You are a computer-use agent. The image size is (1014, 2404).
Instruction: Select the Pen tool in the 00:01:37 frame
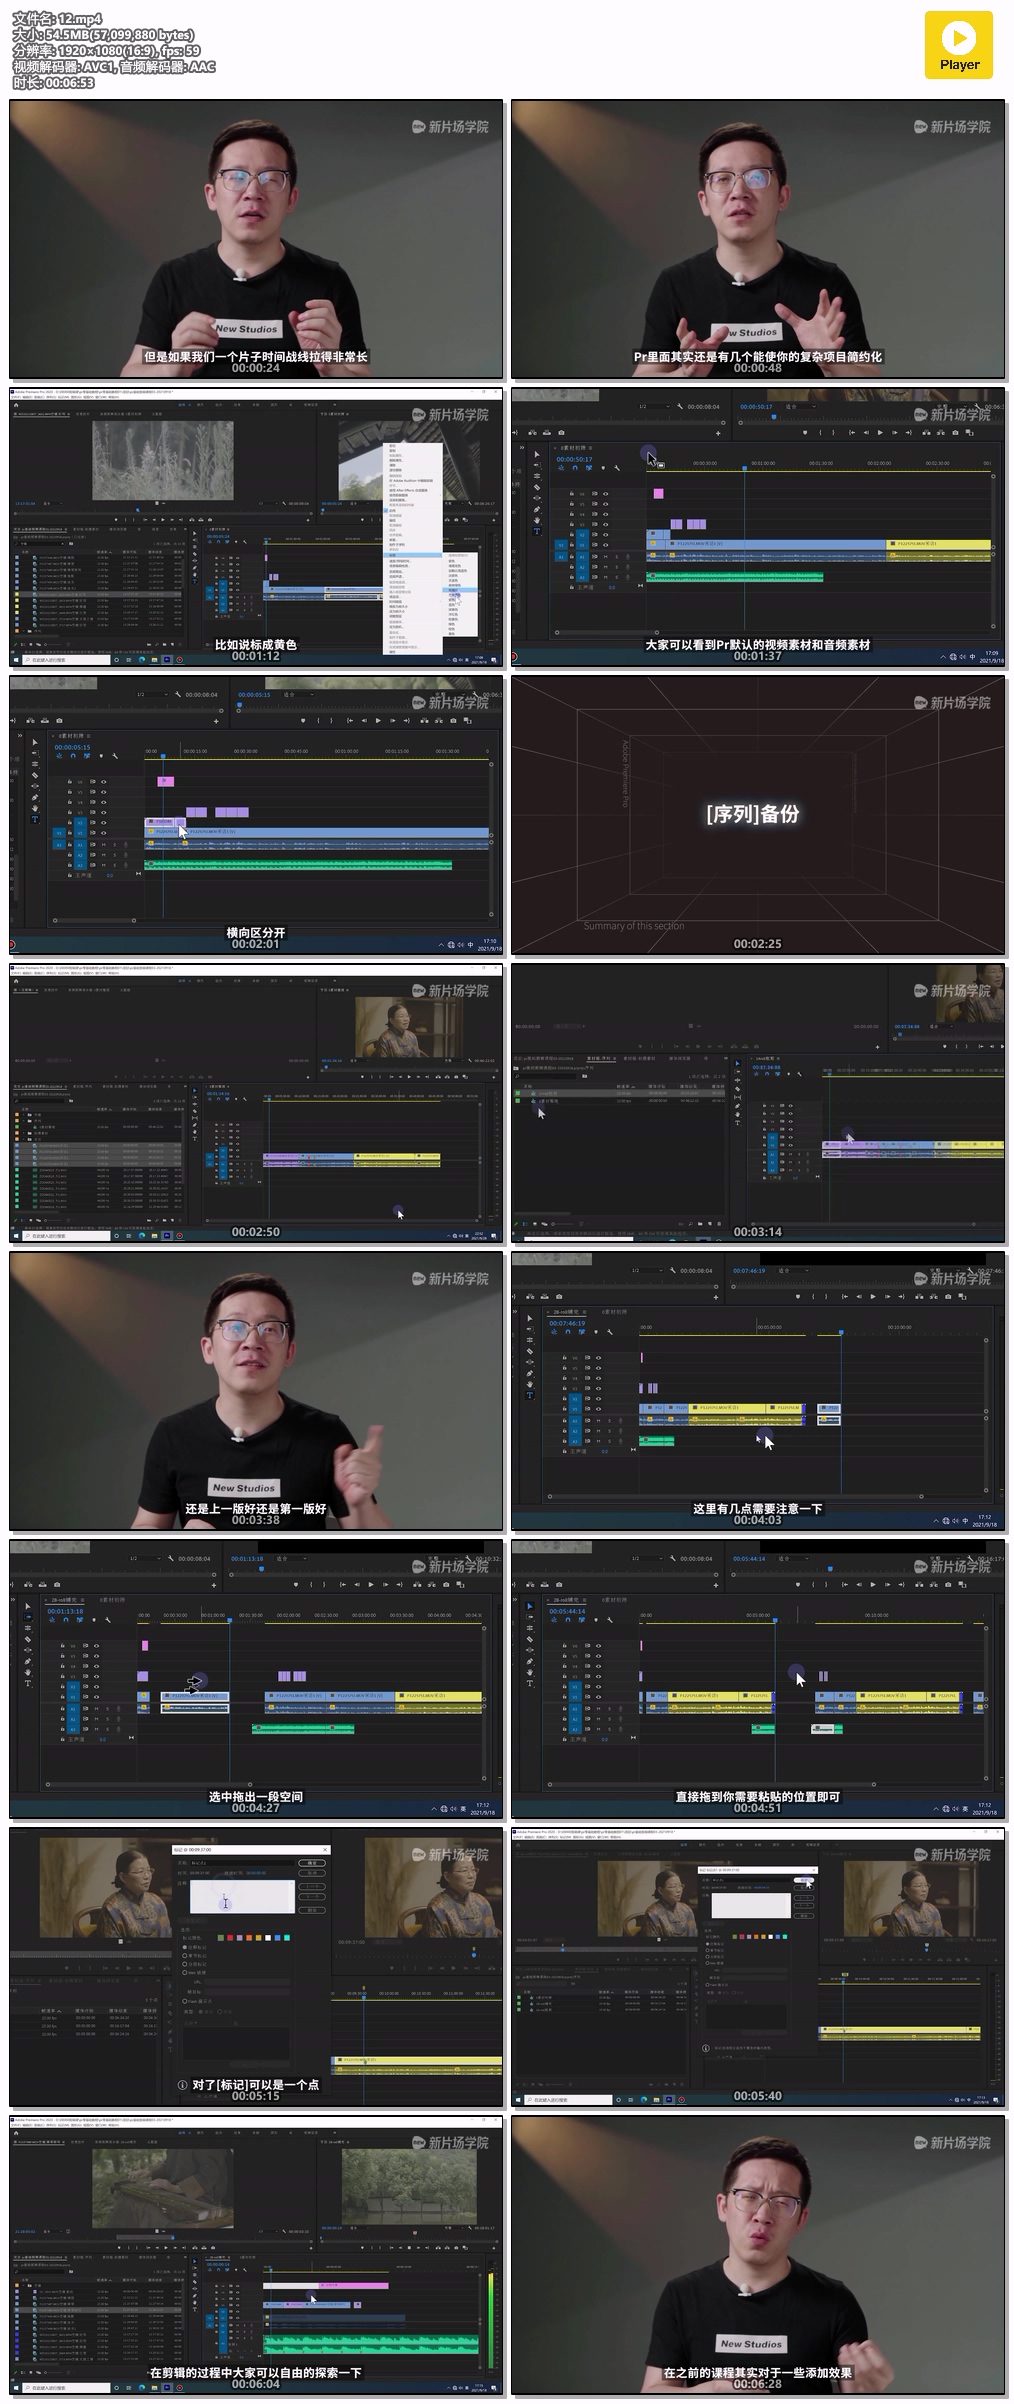(x=537, y=509)
